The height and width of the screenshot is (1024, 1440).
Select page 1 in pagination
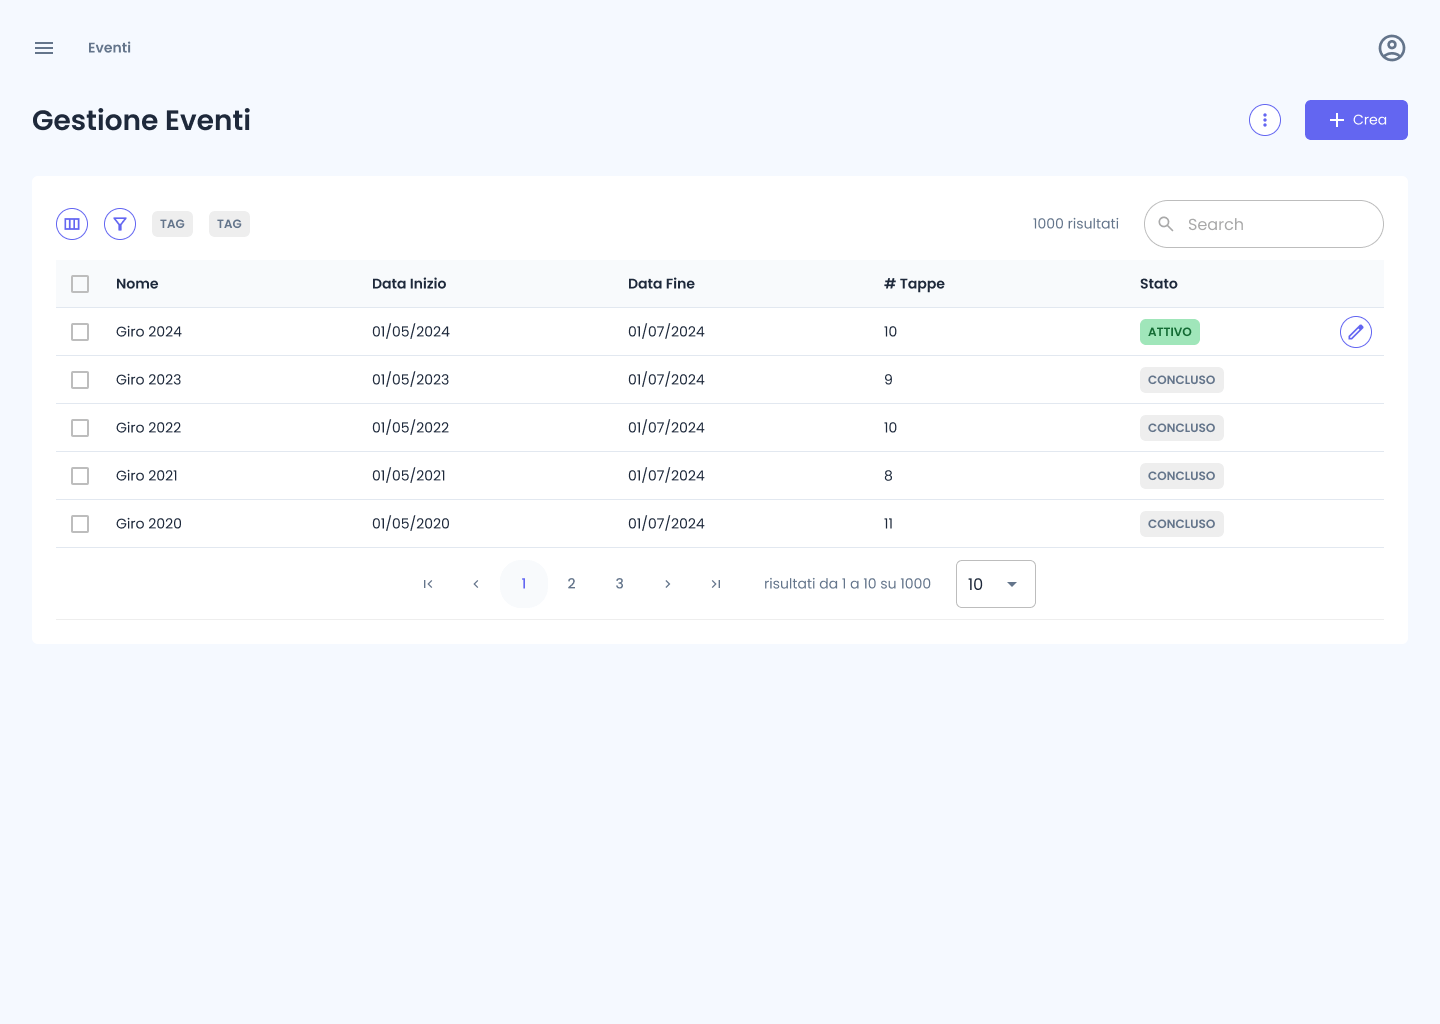[x=524, y=584]
